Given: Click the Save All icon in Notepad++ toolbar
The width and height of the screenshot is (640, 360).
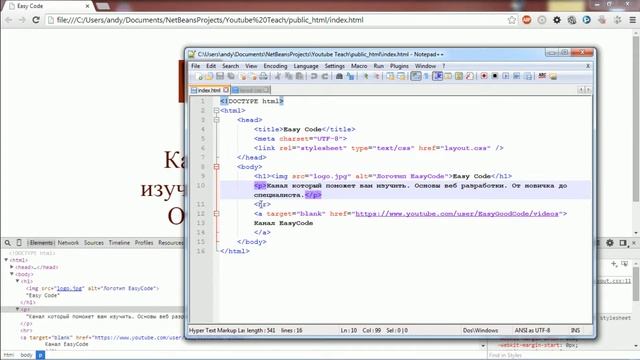Looking at the screenshot, I should pos(231,76).
